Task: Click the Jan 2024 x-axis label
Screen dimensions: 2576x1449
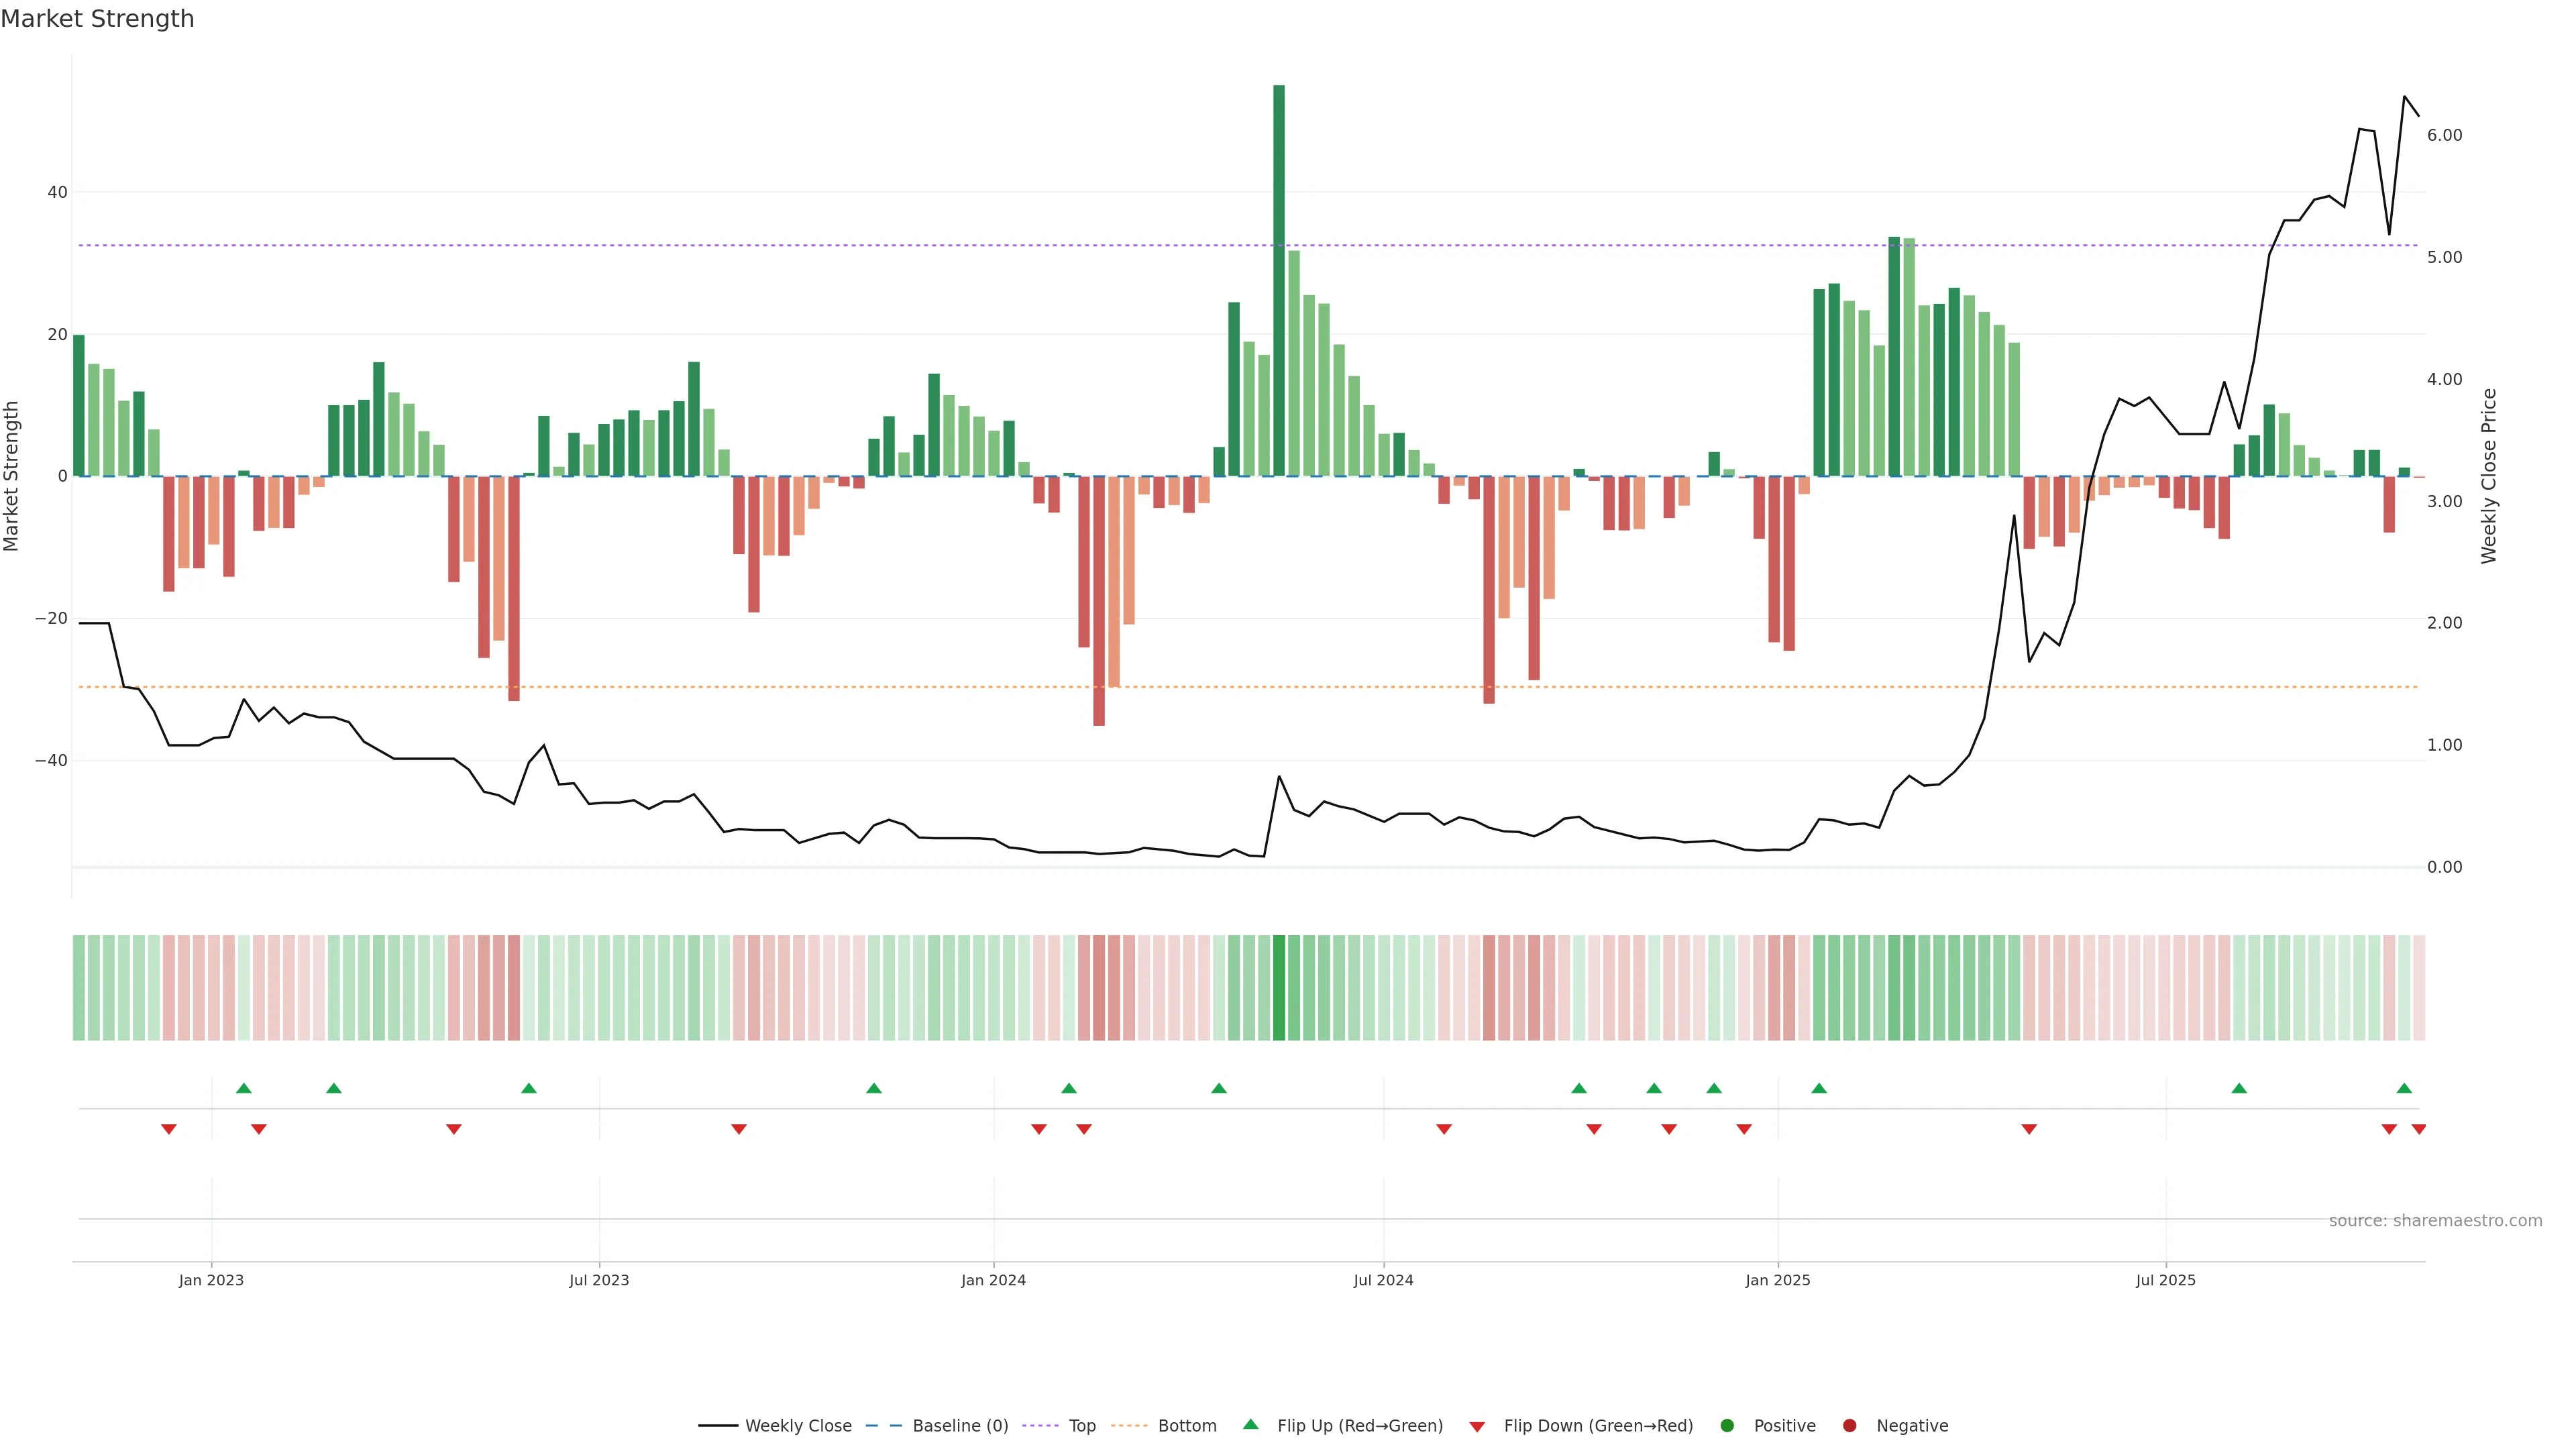Action: point(993,1280)
